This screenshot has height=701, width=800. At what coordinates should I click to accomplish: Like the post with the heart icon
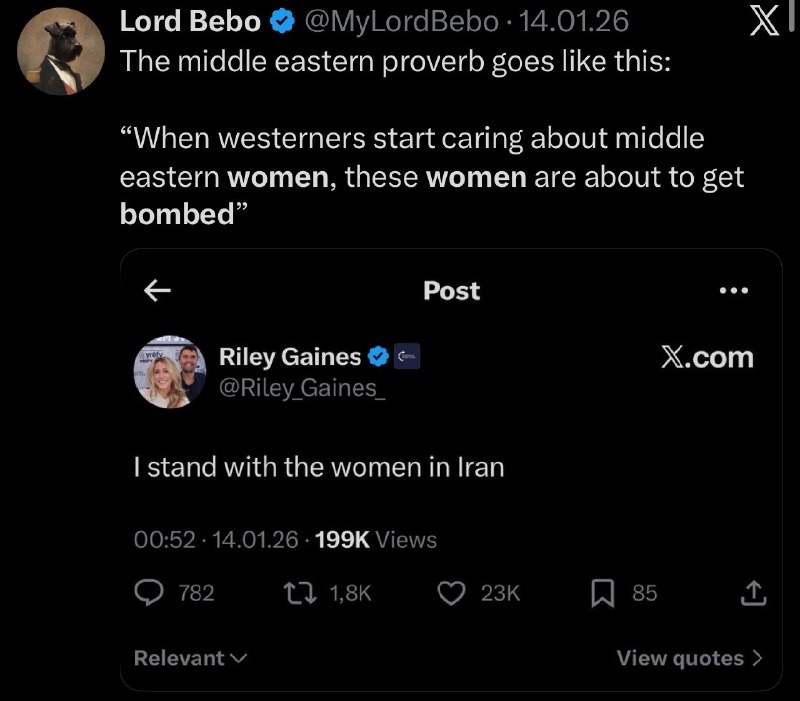453,593
